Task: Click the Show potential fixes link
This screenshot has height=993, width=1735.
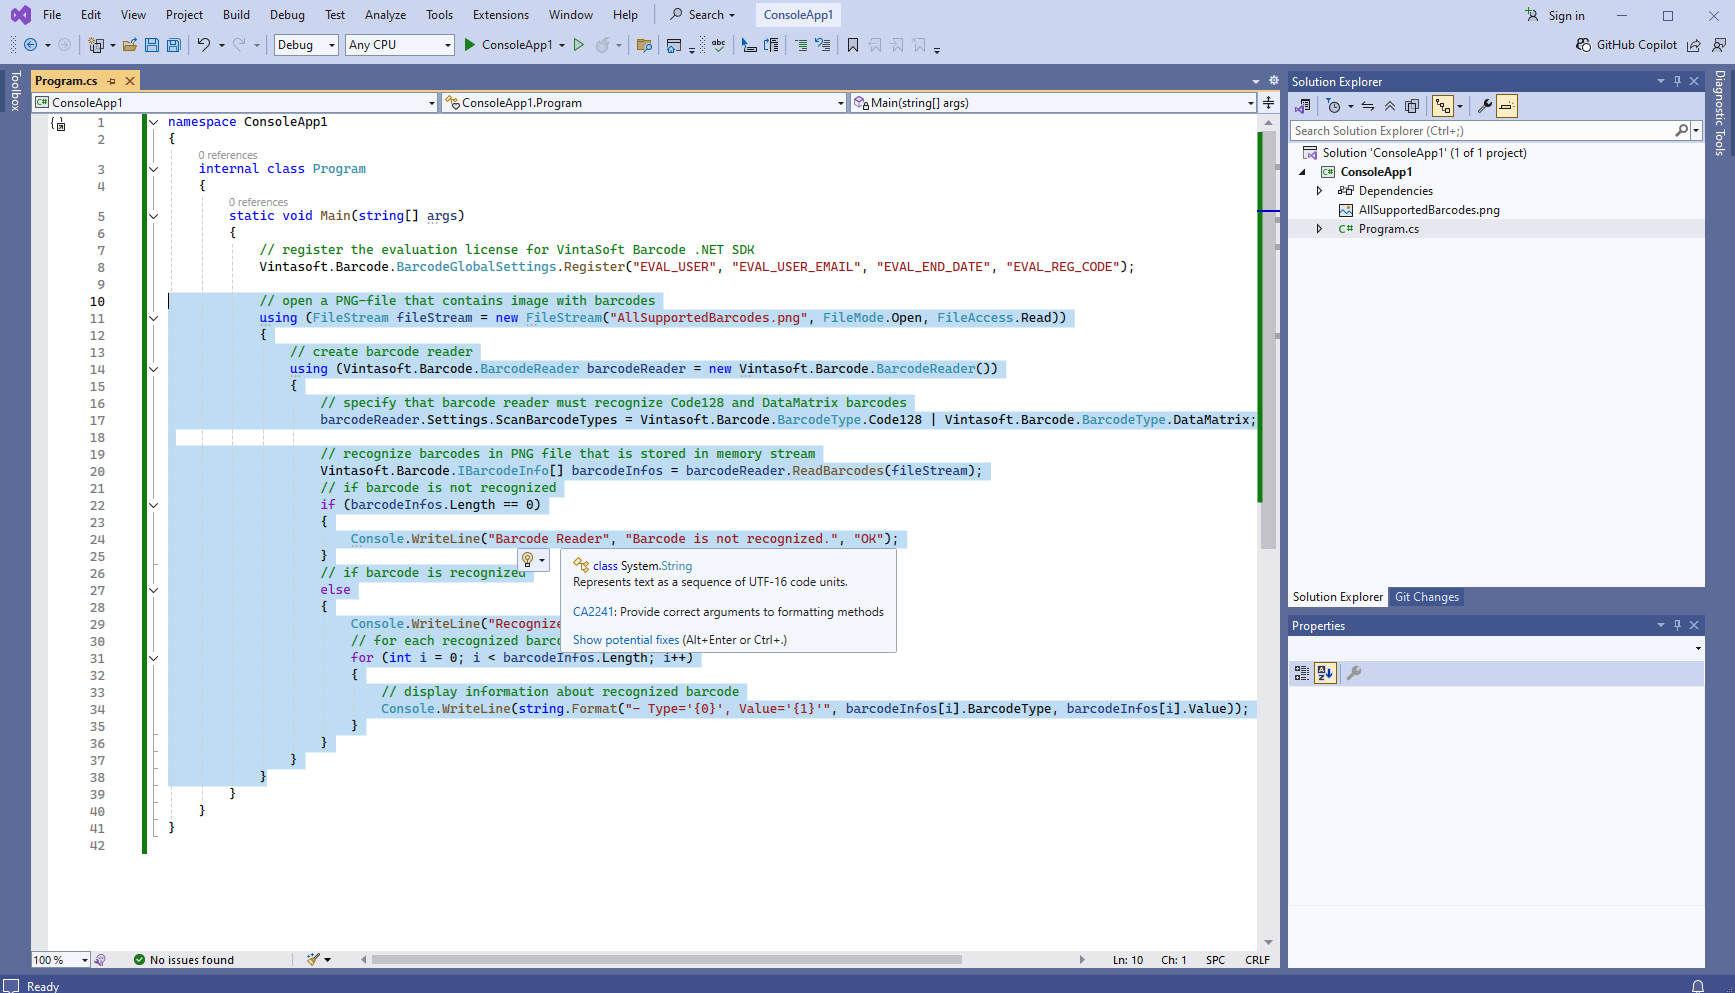Action: 626,640
